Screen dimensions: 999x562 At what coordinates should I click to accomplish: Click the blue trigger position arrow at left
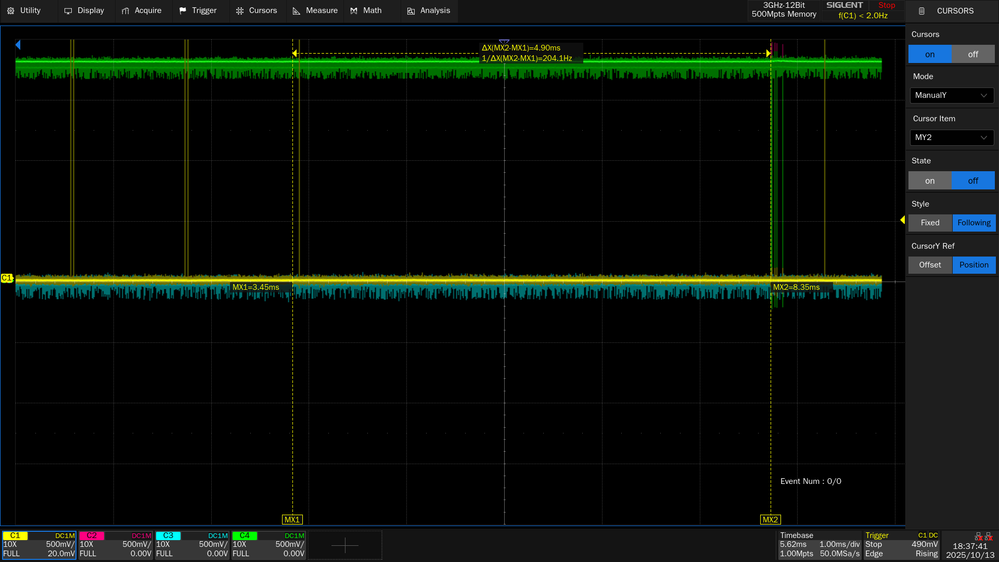click(18, 45)
